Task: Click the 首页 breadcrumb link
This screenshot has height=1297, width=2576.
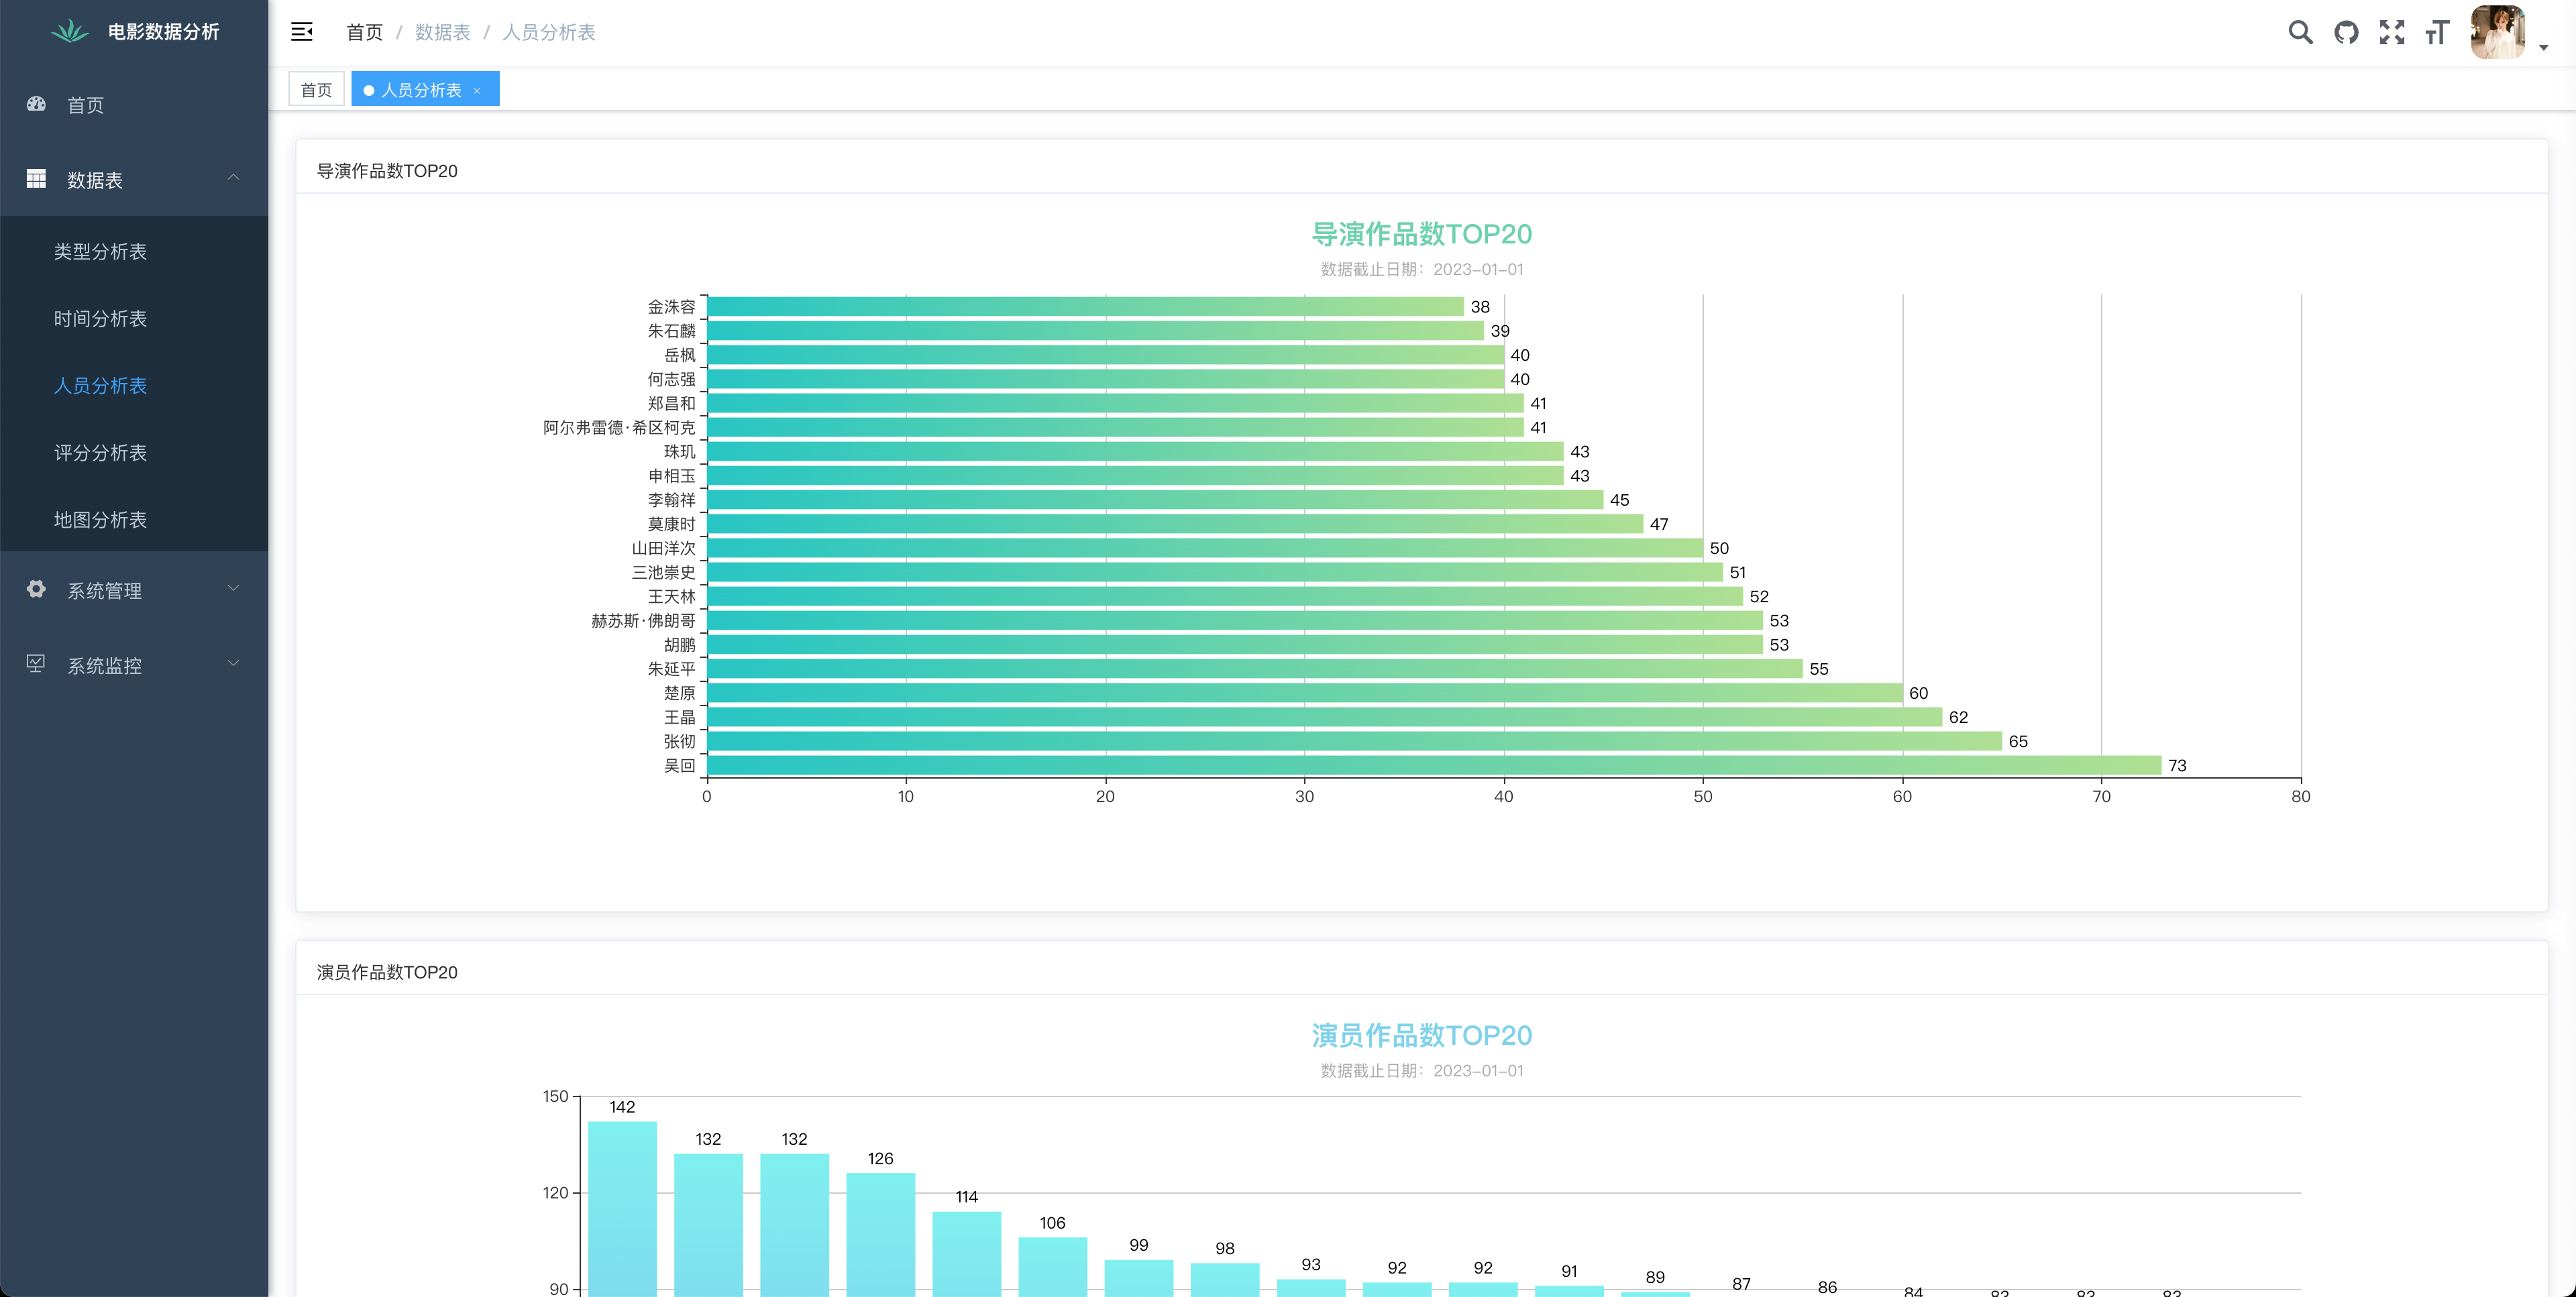Action: (364, 32)
